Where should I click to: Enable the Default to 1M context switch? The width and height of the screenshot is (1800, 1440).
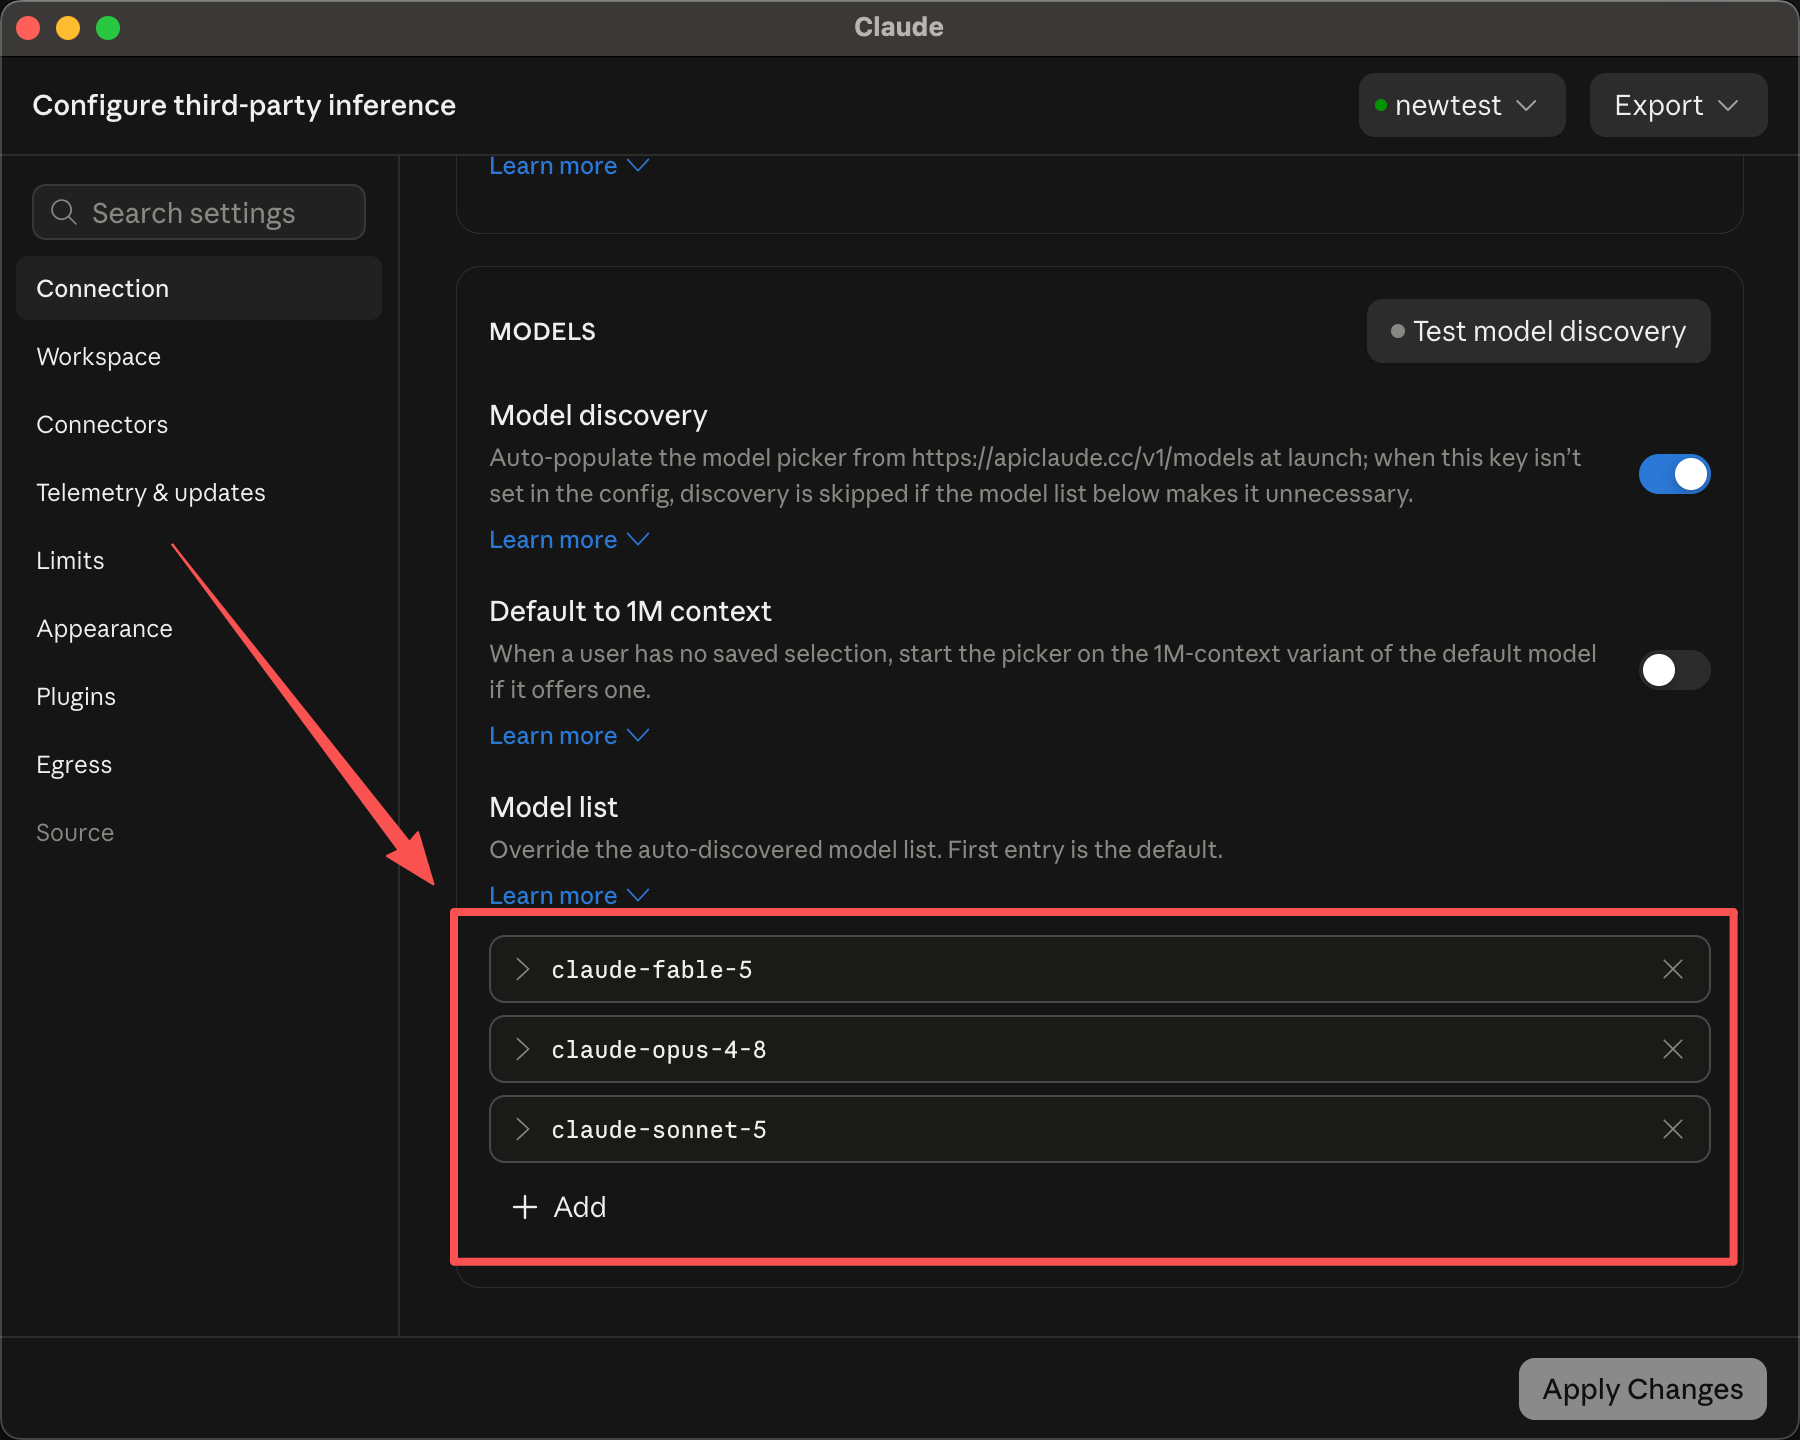pyautogui.click(x=1674, y=670)
